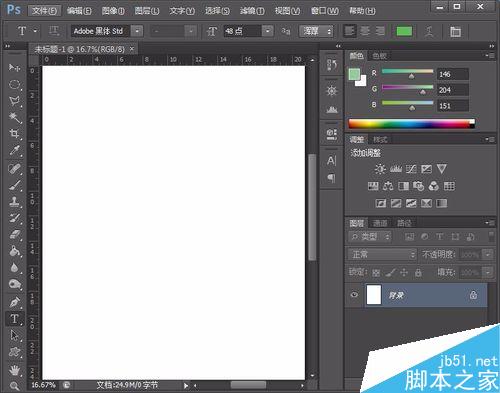
Task: Toggle lock image pixels brush icon
Action: click(390, 273)
